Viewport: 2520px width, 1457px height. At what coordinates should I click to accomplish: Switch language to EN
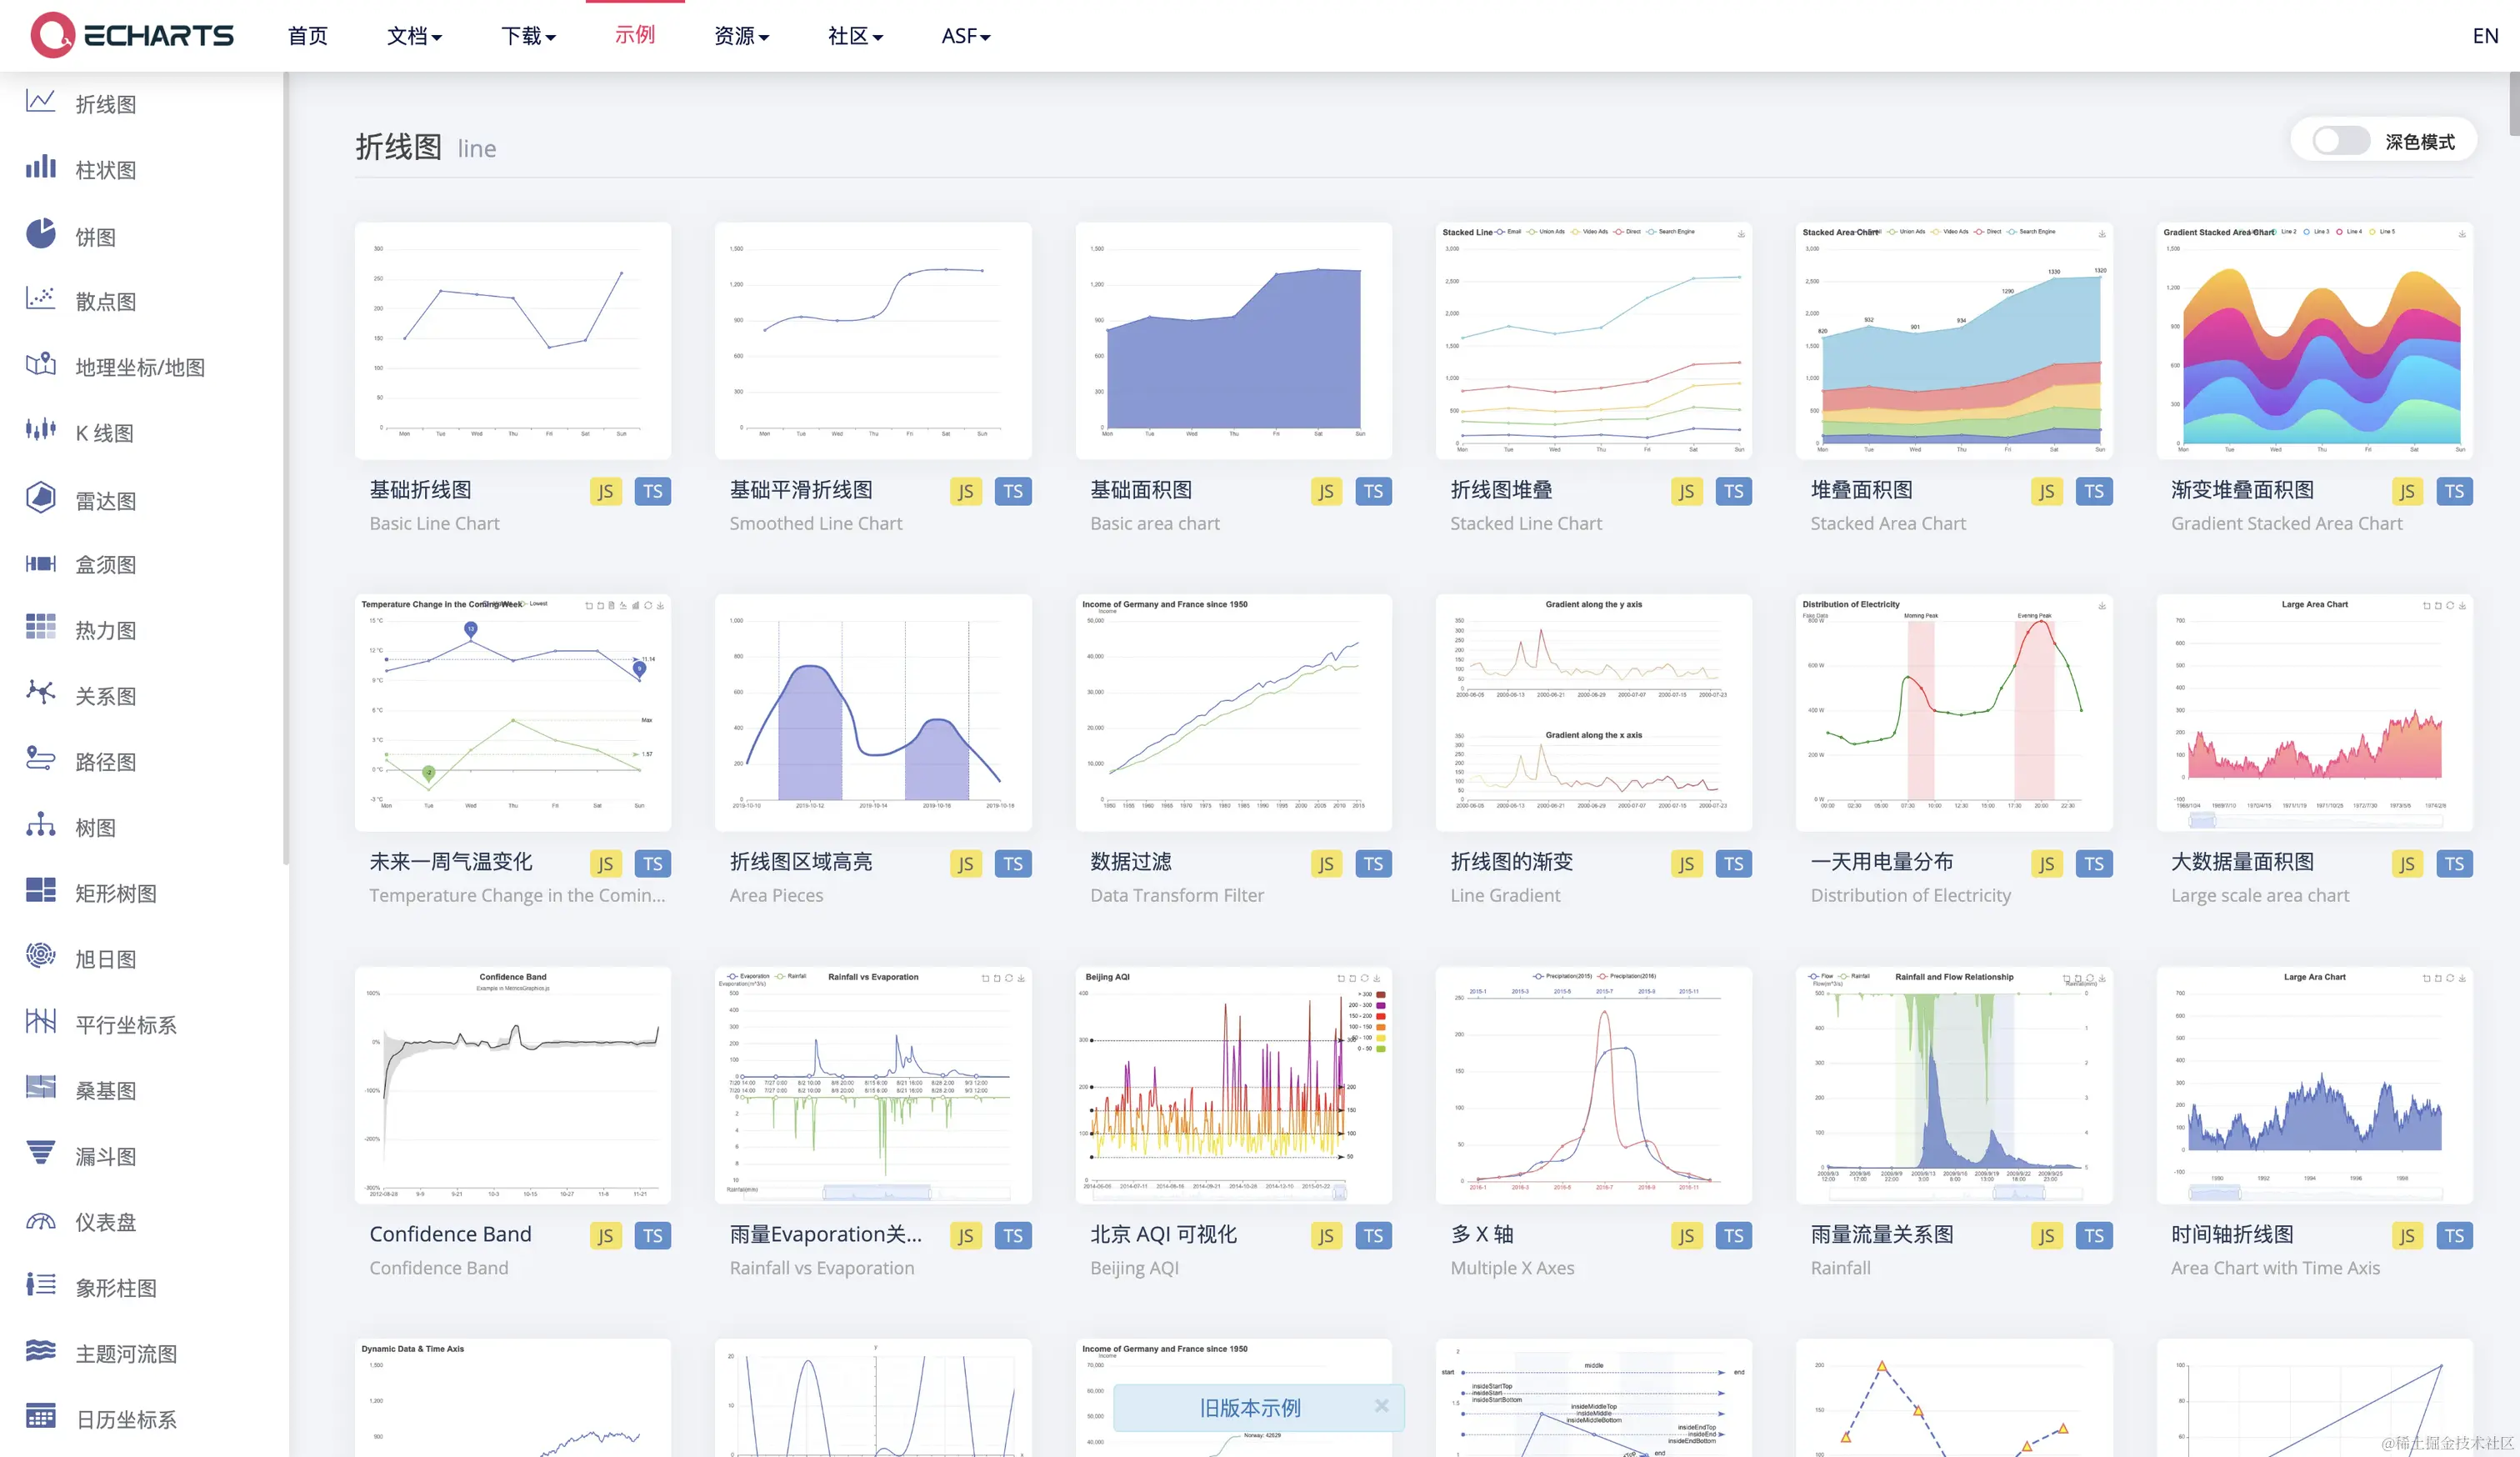(2485, 36)
